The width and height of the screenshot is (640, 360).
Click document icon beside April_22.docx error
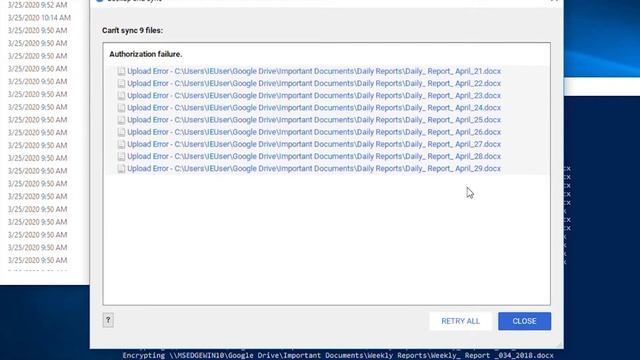(x=121, y=83)
